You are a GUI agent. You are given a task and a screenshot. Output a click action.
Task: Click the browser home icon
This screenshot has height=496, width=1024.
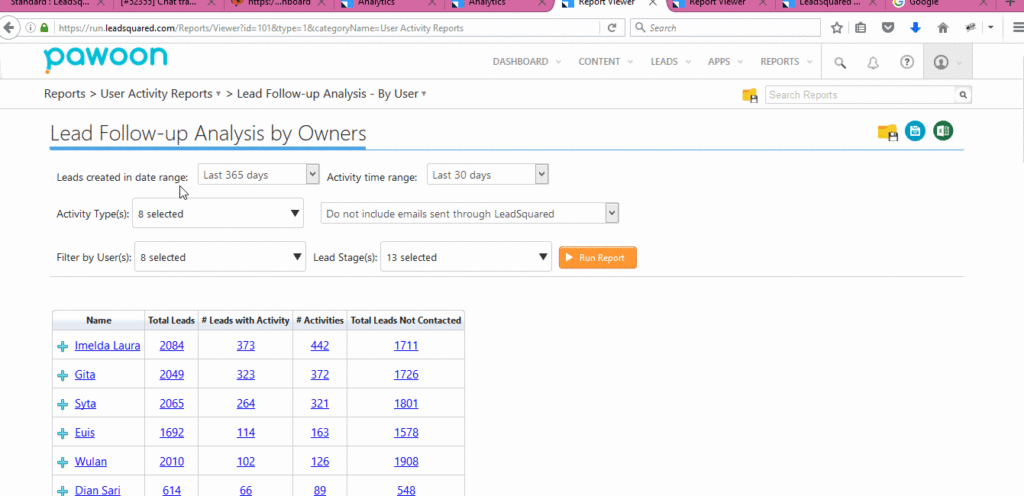942,28
